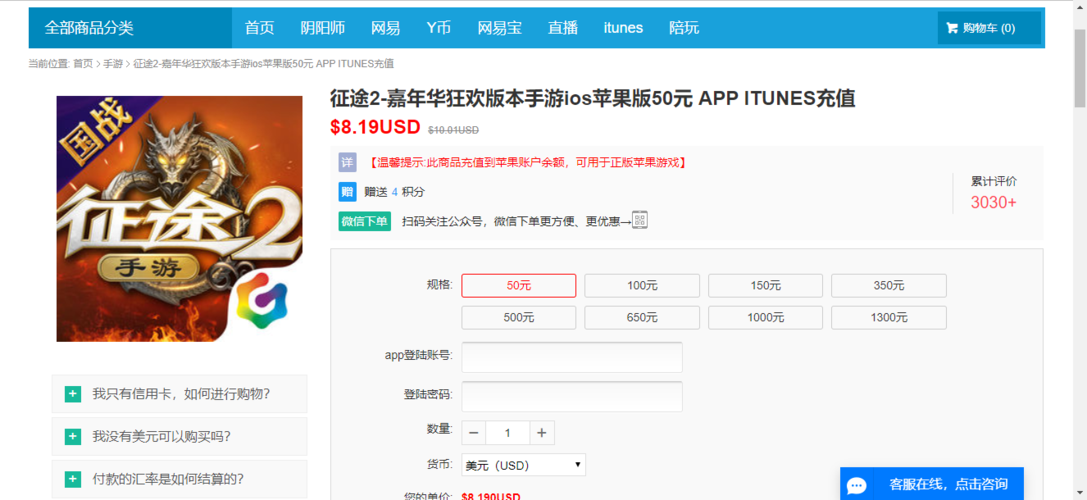The height and width of the screenshot is (500, 1087).
Task: Expand 我只有信用卡，如何进行购物 plus icon
Action: [73, 394]
